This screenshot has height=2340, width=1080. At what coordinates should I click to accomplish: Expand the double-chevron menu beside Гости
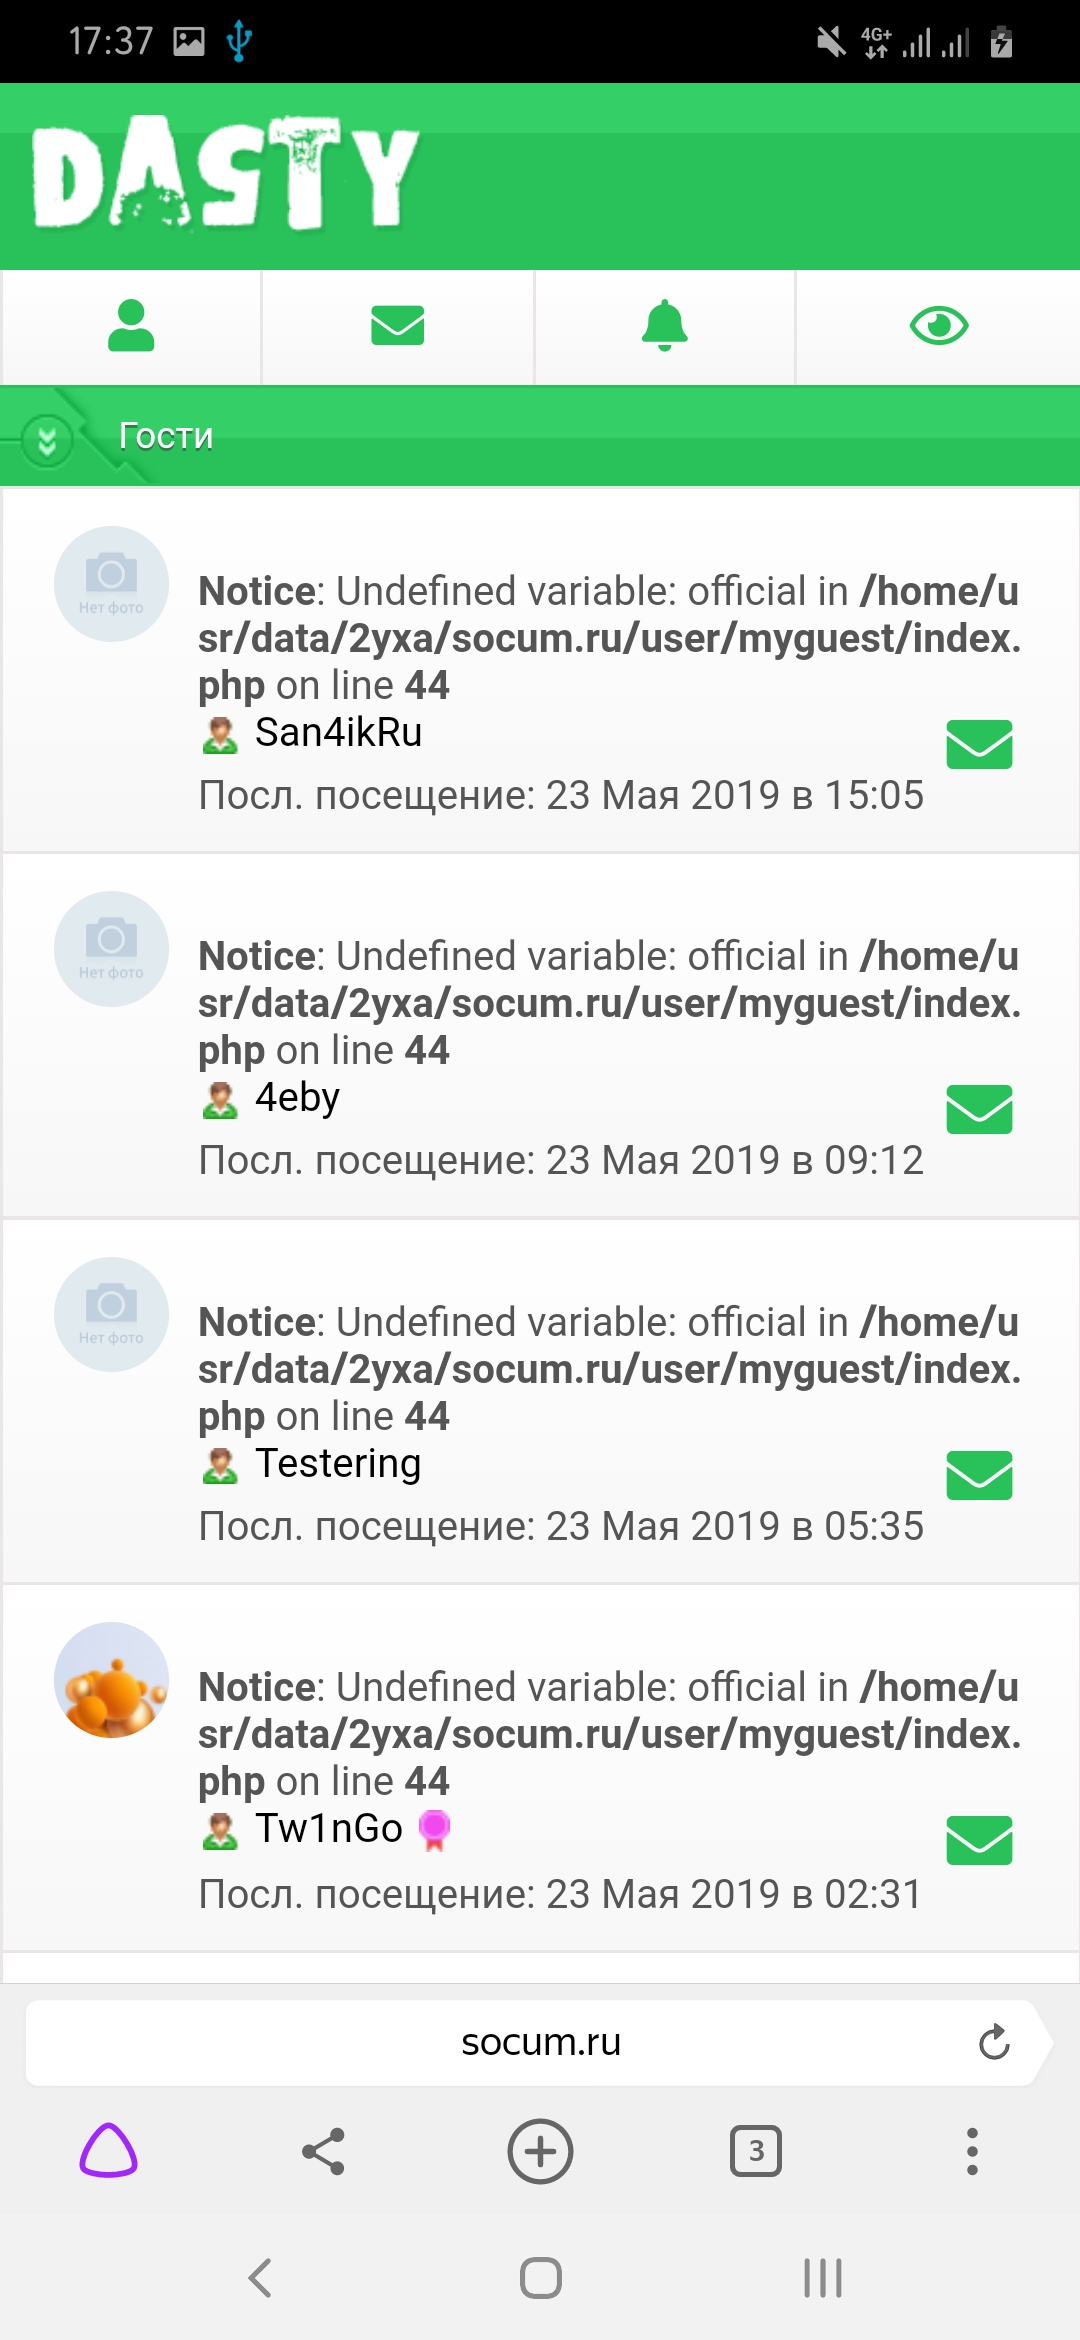[47, 440]
